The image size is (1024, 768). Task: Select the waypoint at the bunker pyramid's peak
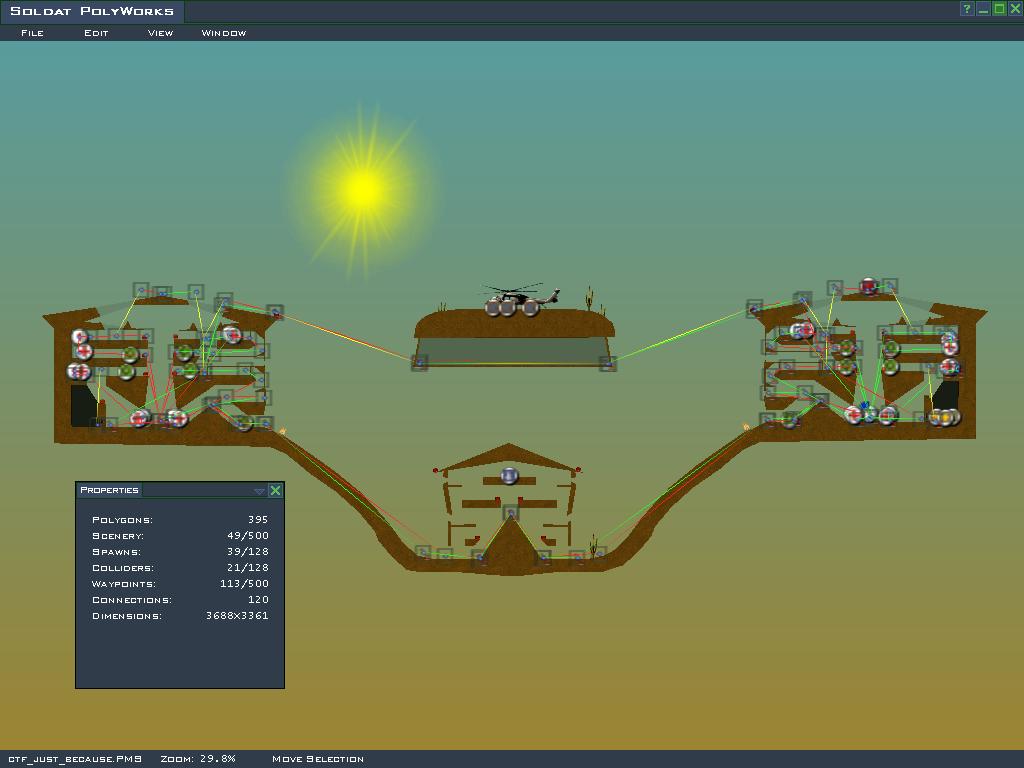click(x=511, y=513)
